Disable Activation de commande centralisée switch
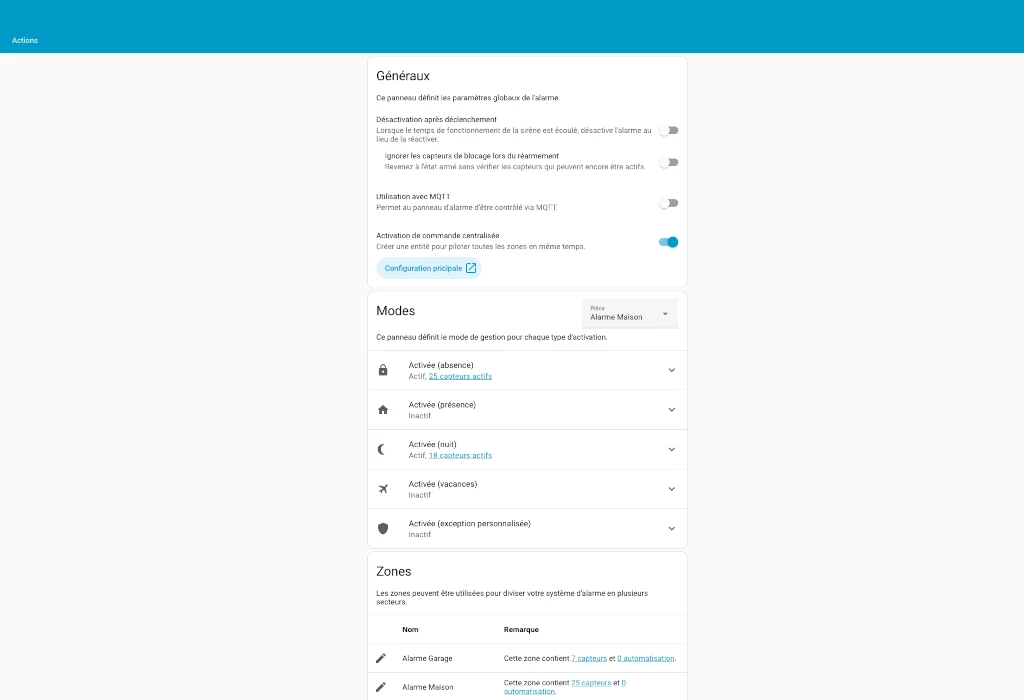 (668, 242)
